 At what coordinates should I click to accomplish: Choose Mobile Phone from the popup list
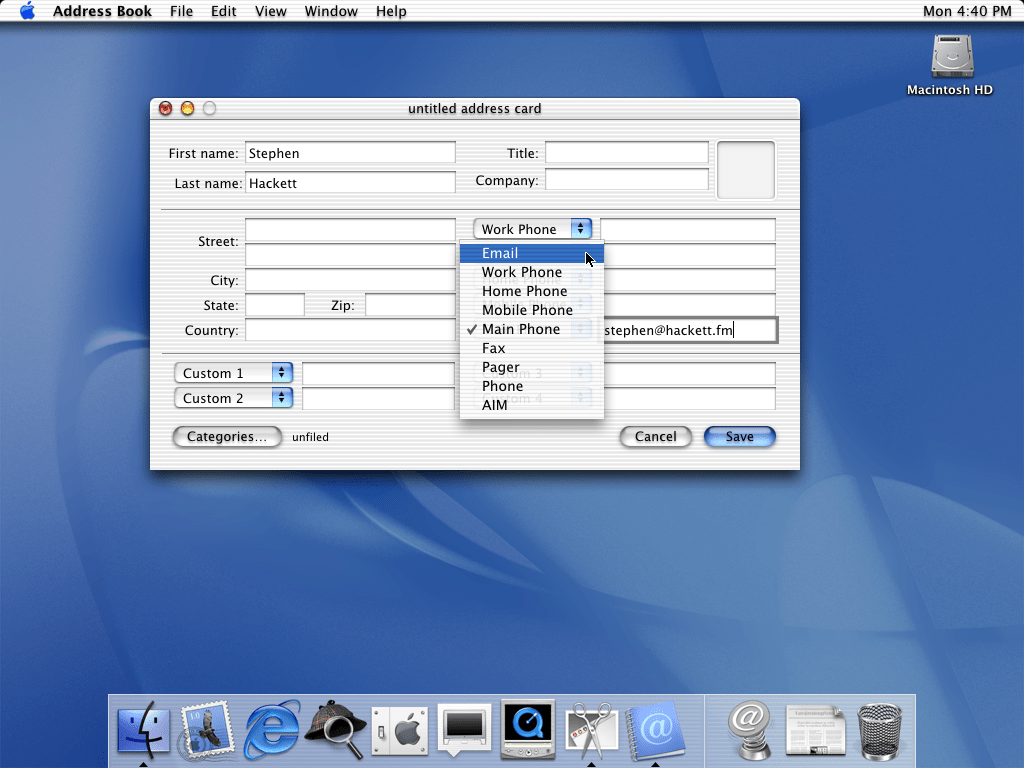(x=527, y=310)
